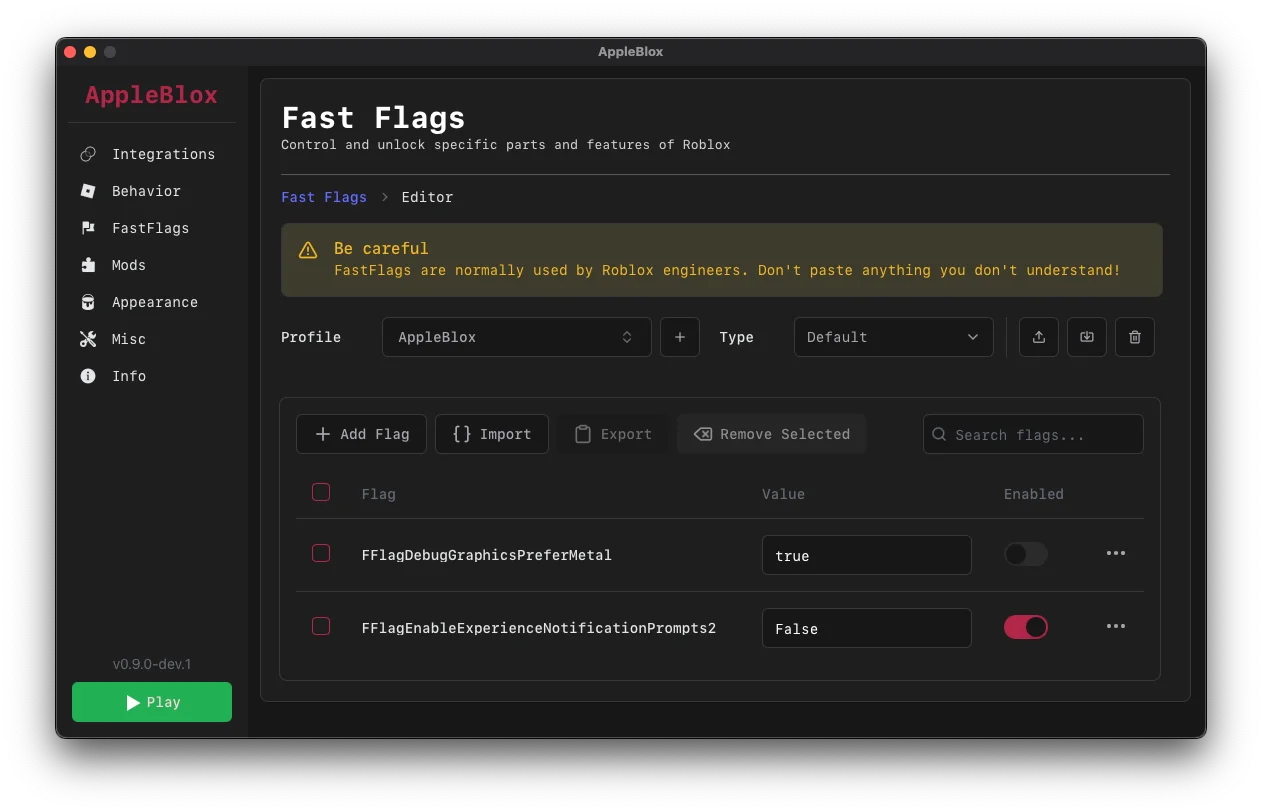Click the Fast Flags breadcrumb link
The image size is (1262, 812).
(324, 197)
